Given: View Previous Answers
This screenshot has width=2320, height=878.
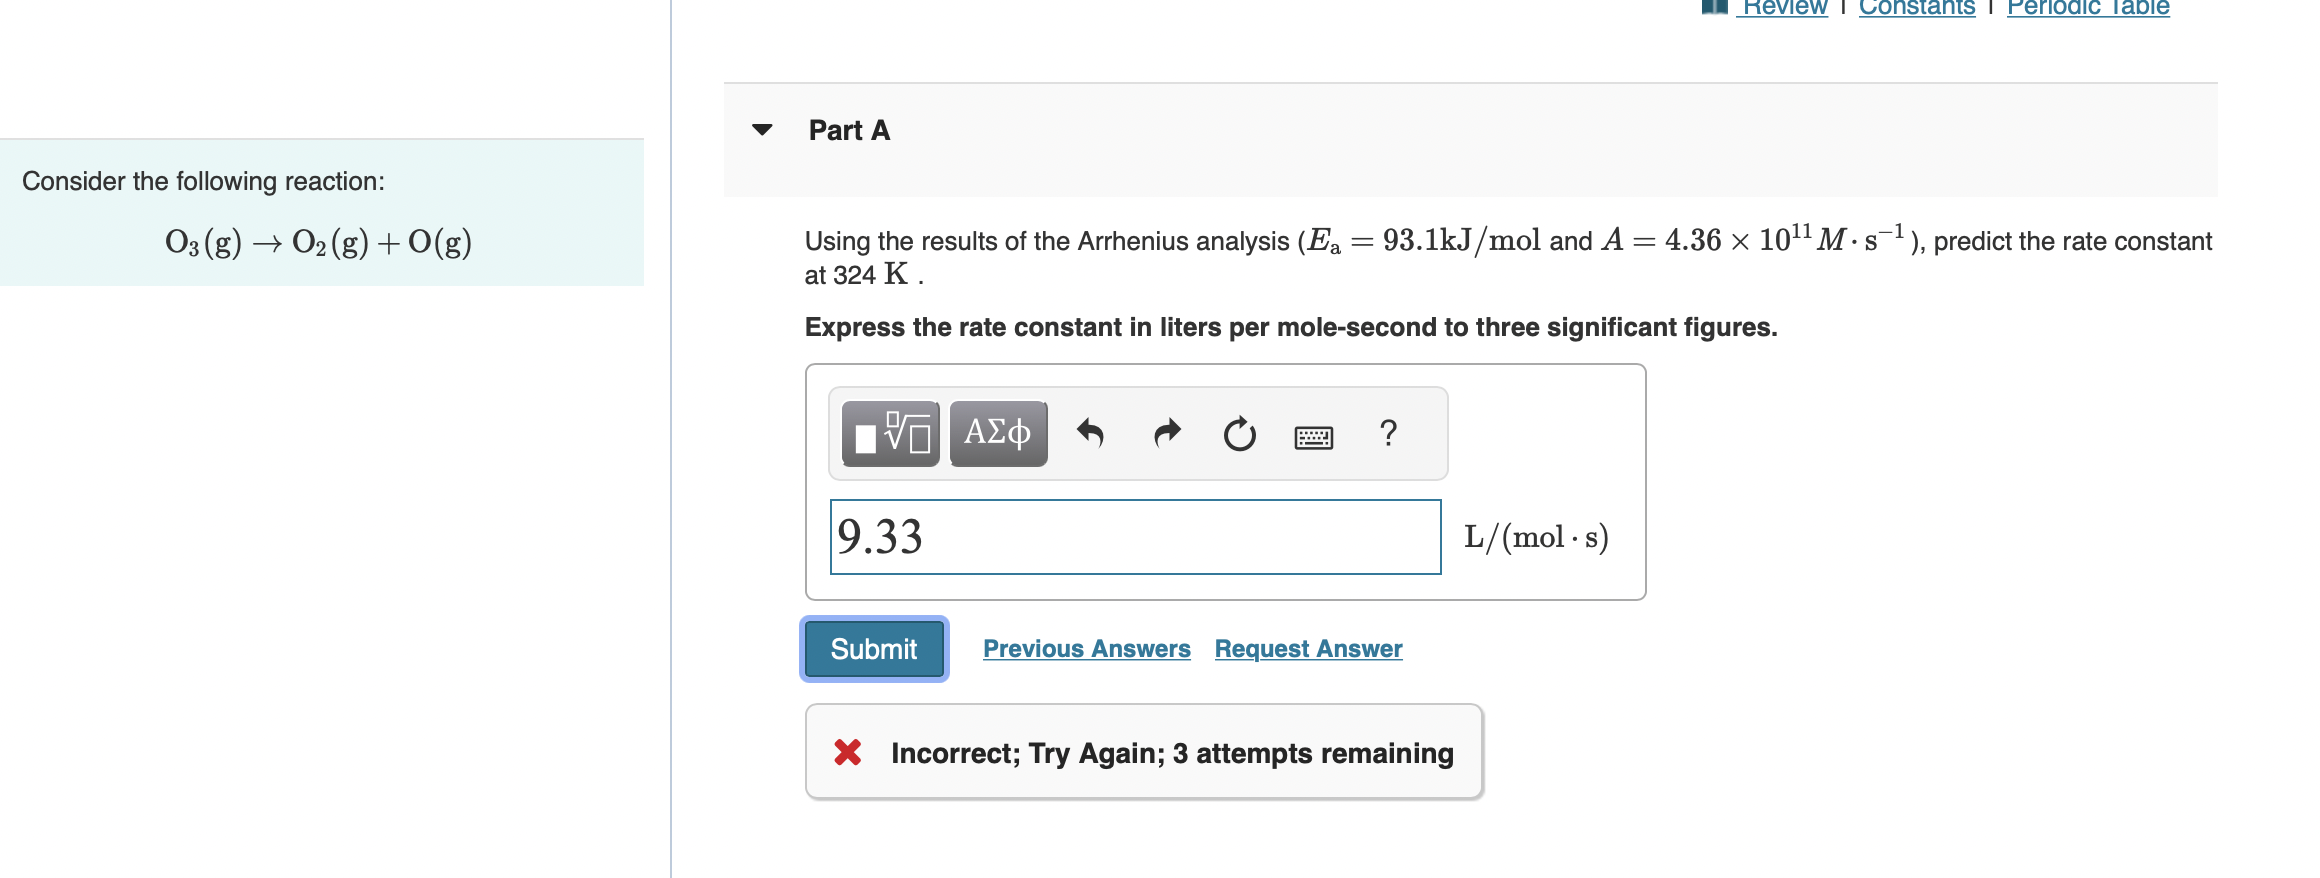Looking at the screenshot, I should [x=1086, y=648].
